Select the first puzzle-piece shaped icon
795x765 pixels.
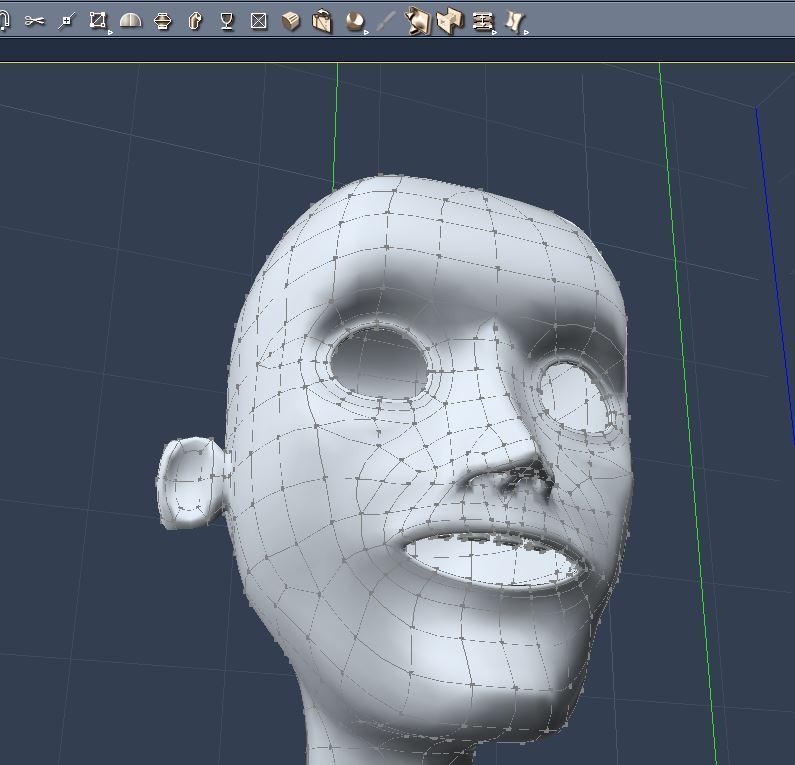(418, 20)
